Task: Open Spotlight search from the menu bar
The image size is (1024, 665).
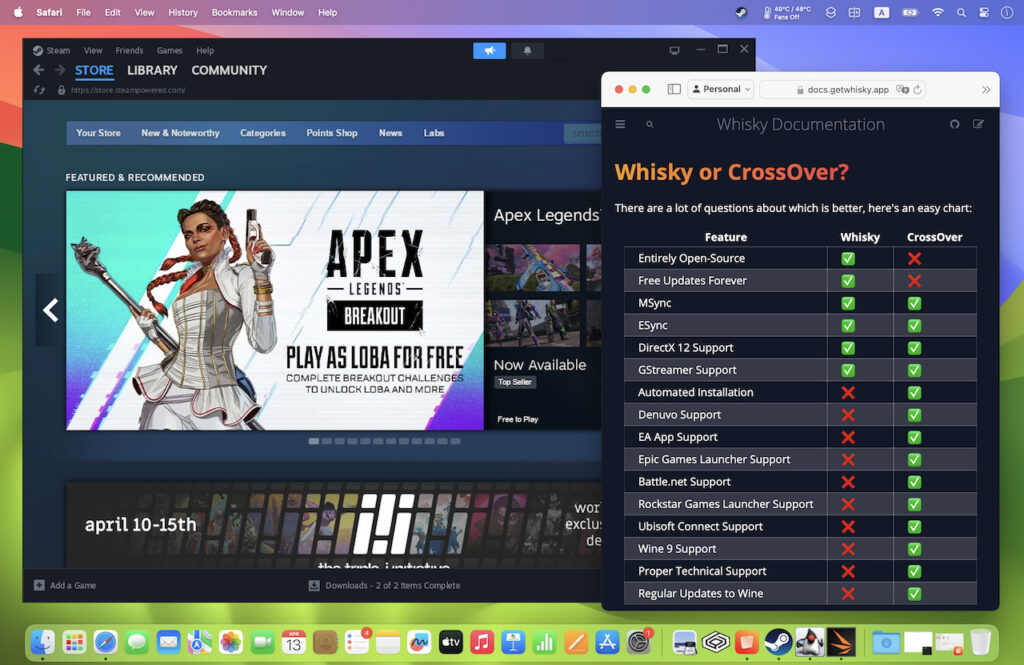Action: click(x=961, y=12)
